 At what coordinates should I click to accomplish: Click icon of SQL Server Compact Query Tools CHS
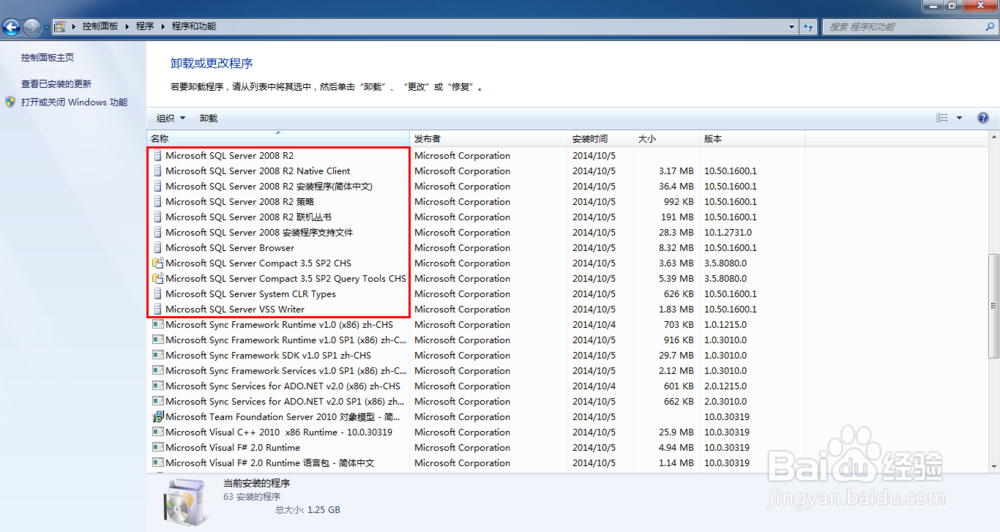[158, 278]
